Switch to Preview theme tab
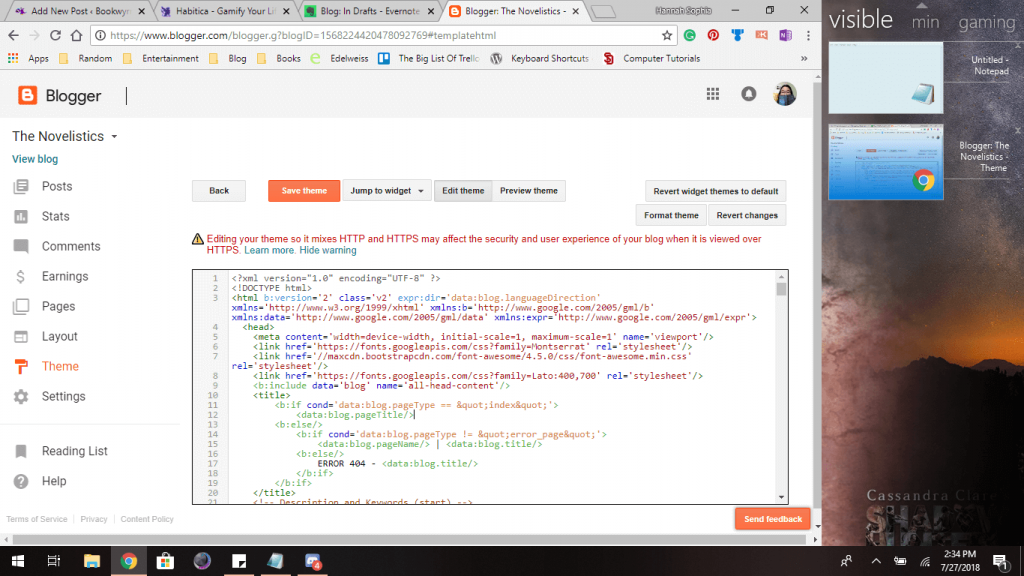 [x=529, y=191]
